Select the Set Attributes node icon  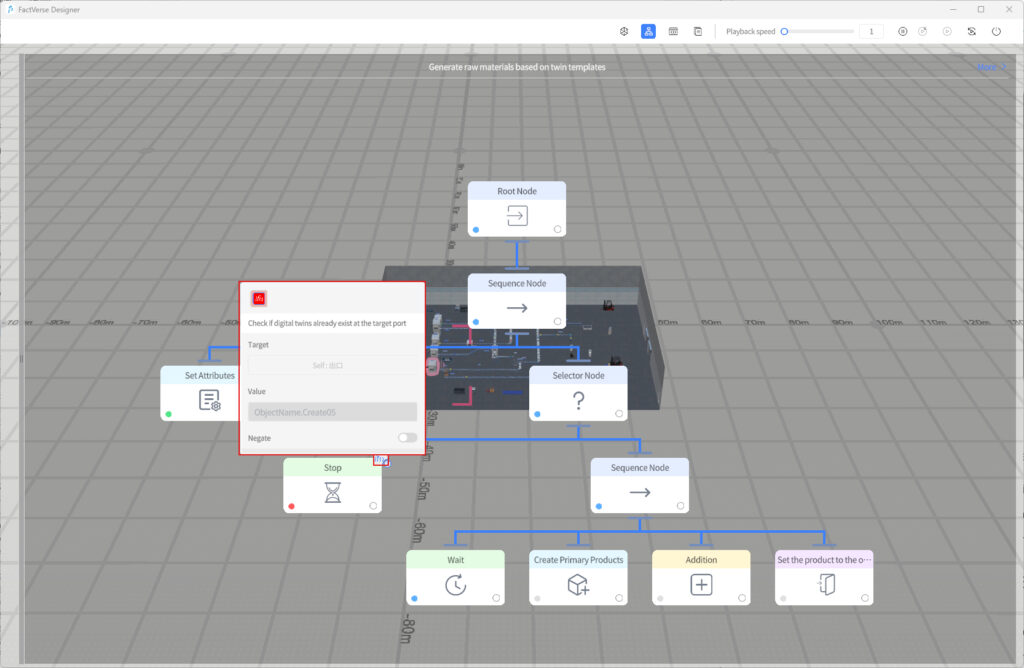tap(210, 400)
